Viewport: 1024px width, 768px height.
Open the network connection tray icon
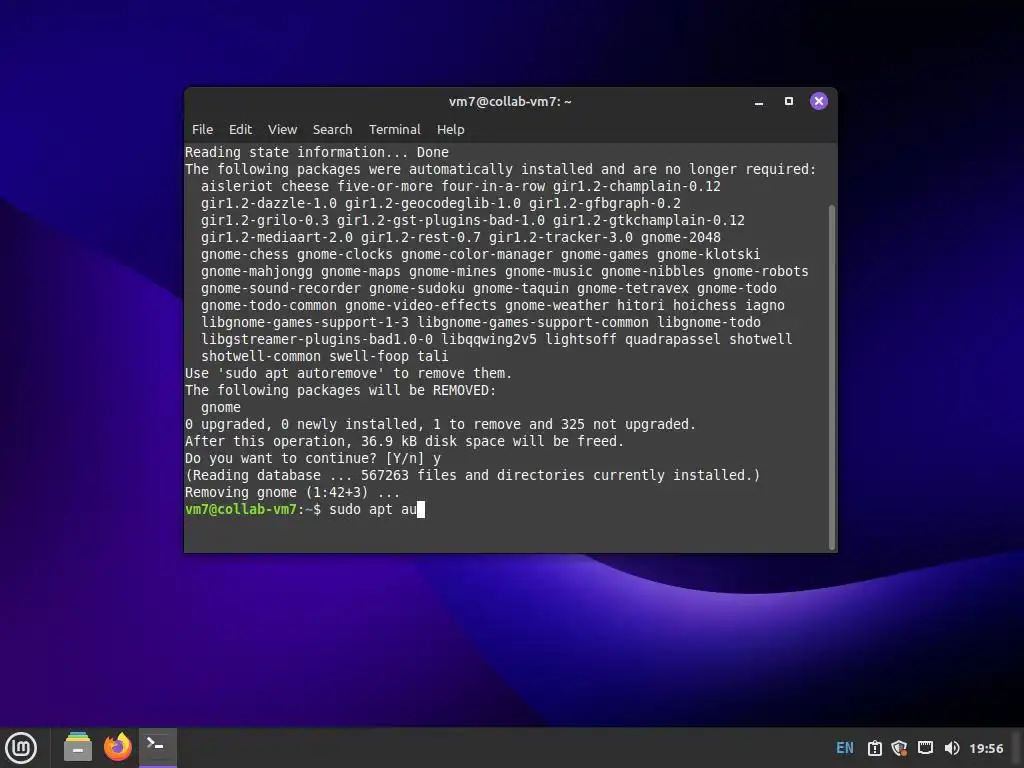(925, 748)
